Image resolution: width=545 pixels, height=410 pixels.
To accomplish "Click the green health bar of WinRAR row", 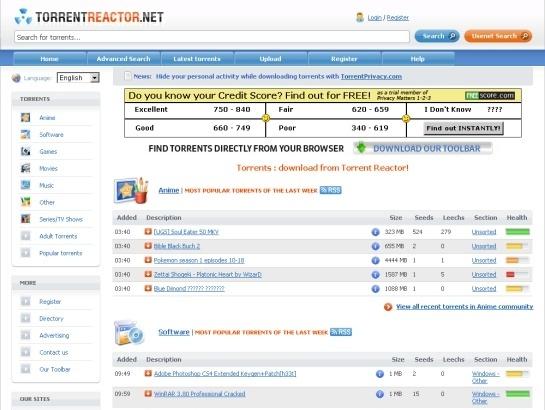I will [x=518, y=394].
